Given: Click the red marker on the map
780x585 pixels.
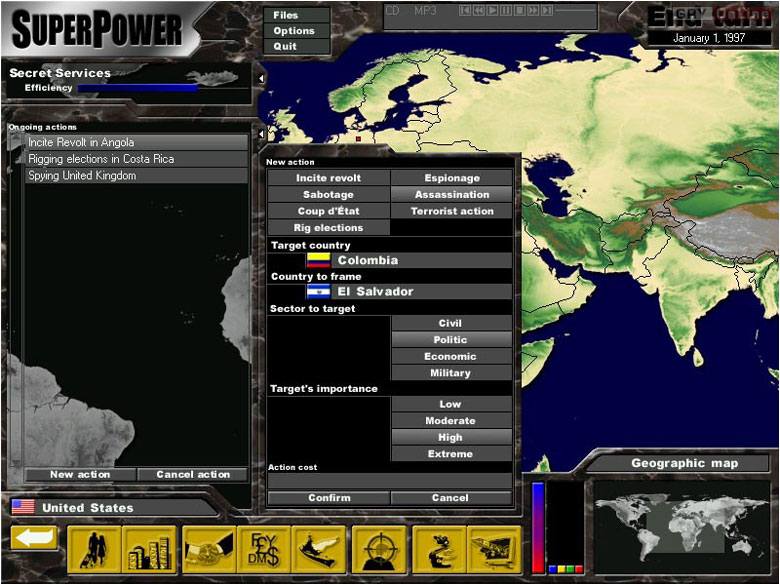Looking at the screenshot, I should 358,139.
